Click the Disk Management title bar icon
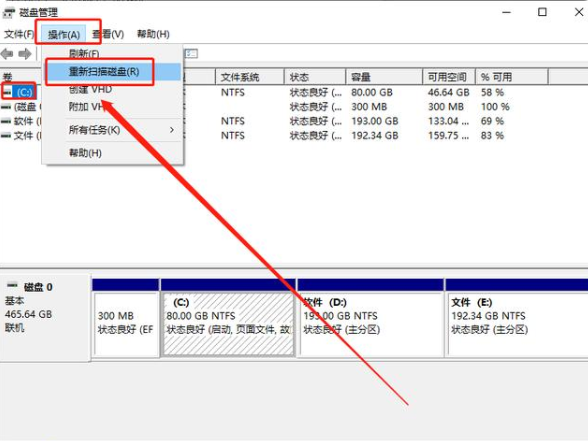Screen dimensions: 588x441 click(x=9, y=13)
